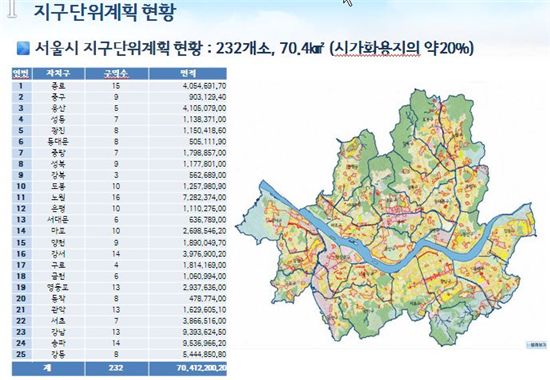Screen dimensions: 550x380
Task: Select the 면적 column header
Action: [x=188, y=74]
